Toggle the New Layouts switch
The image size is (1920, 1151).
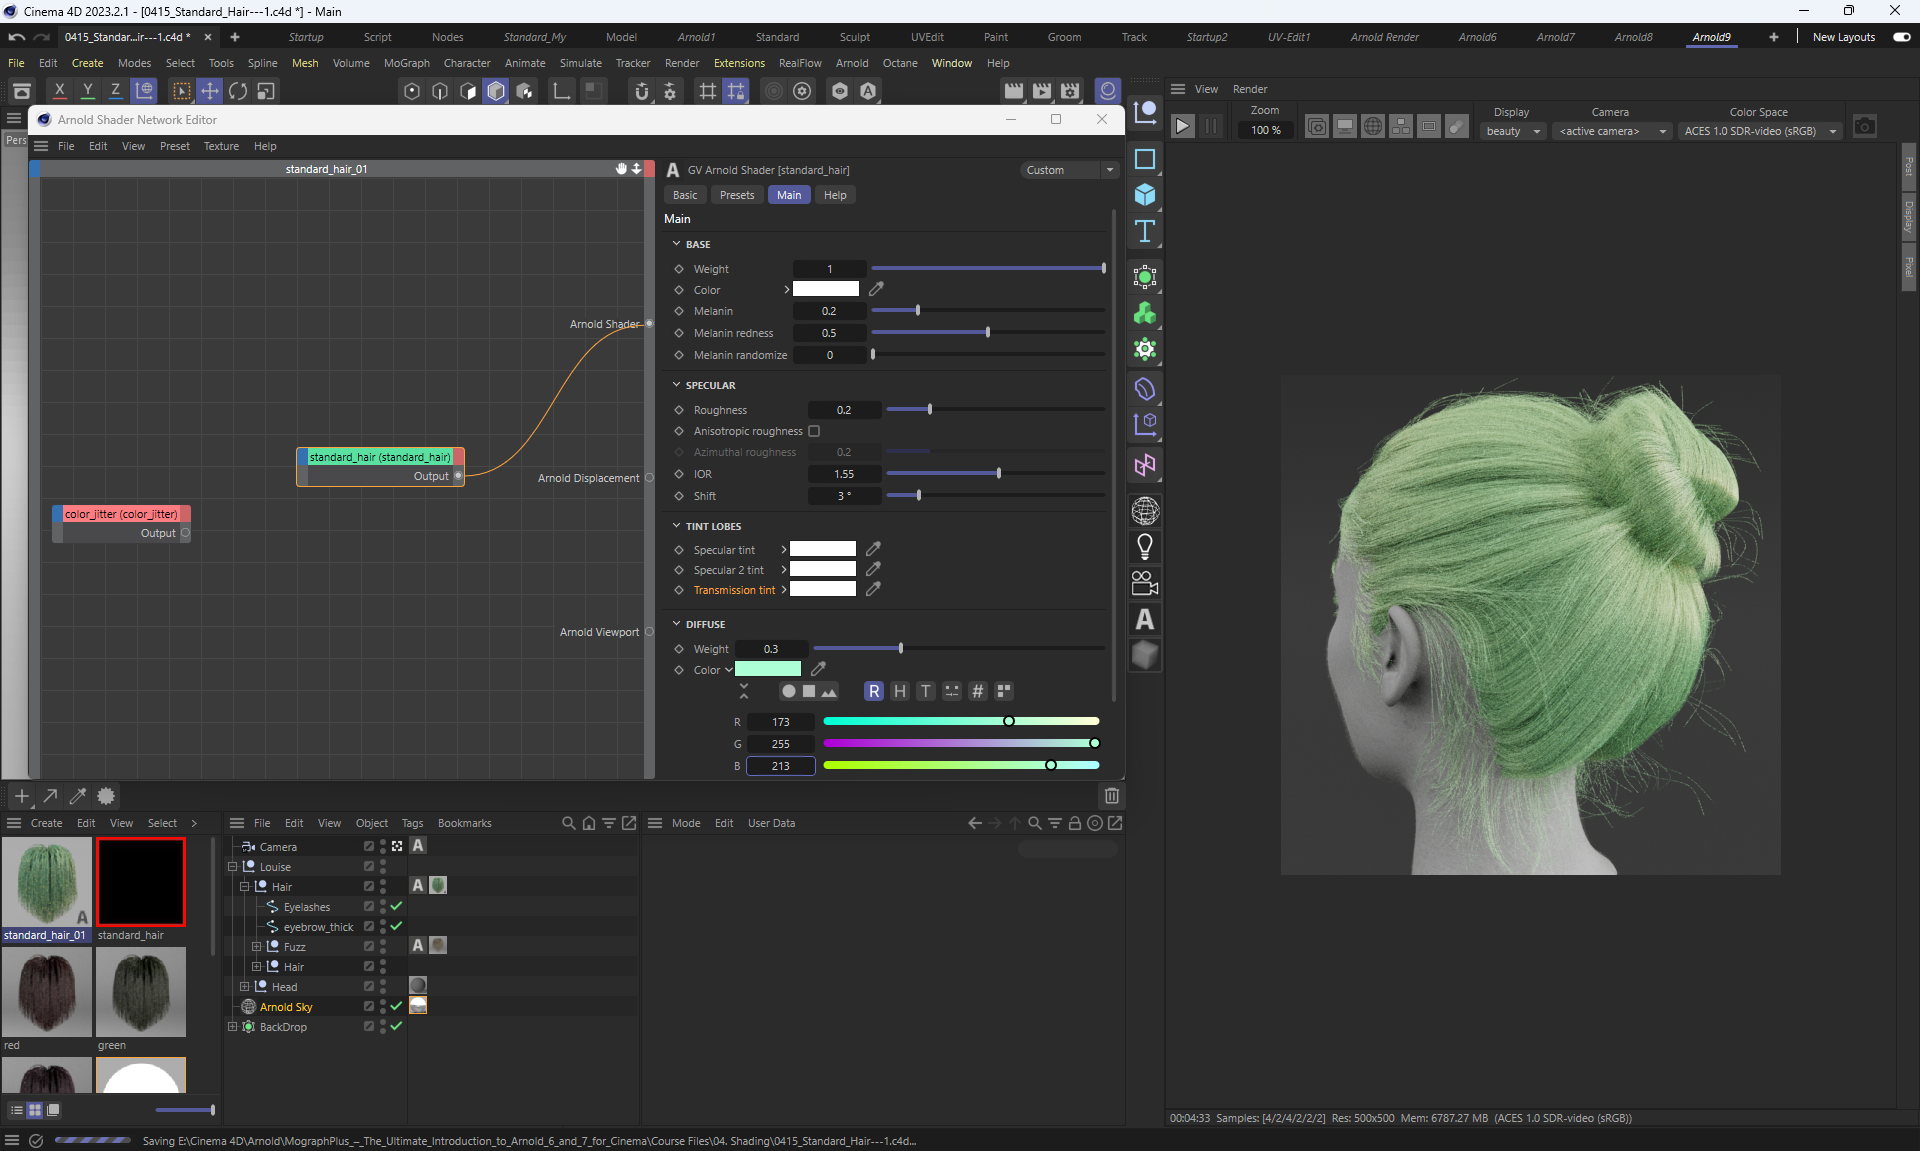pos(1901,37)
